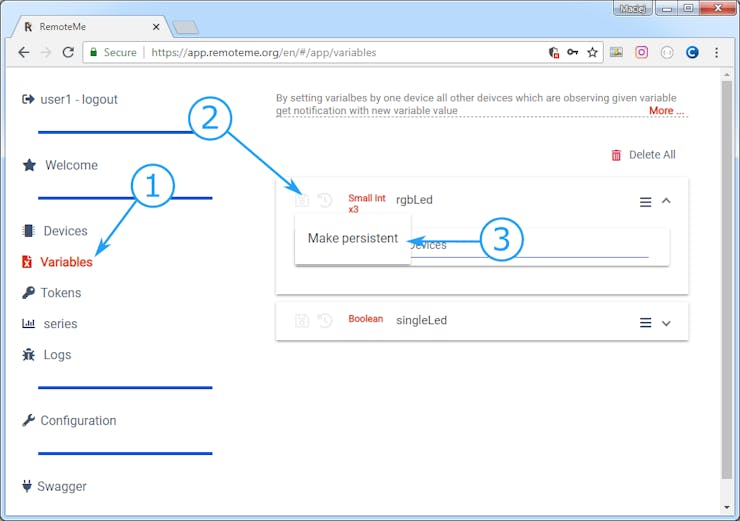Viewport: 740px width, 521px height.
Task: Select the RemoteMe browser tab
Action: pos(90,27)
